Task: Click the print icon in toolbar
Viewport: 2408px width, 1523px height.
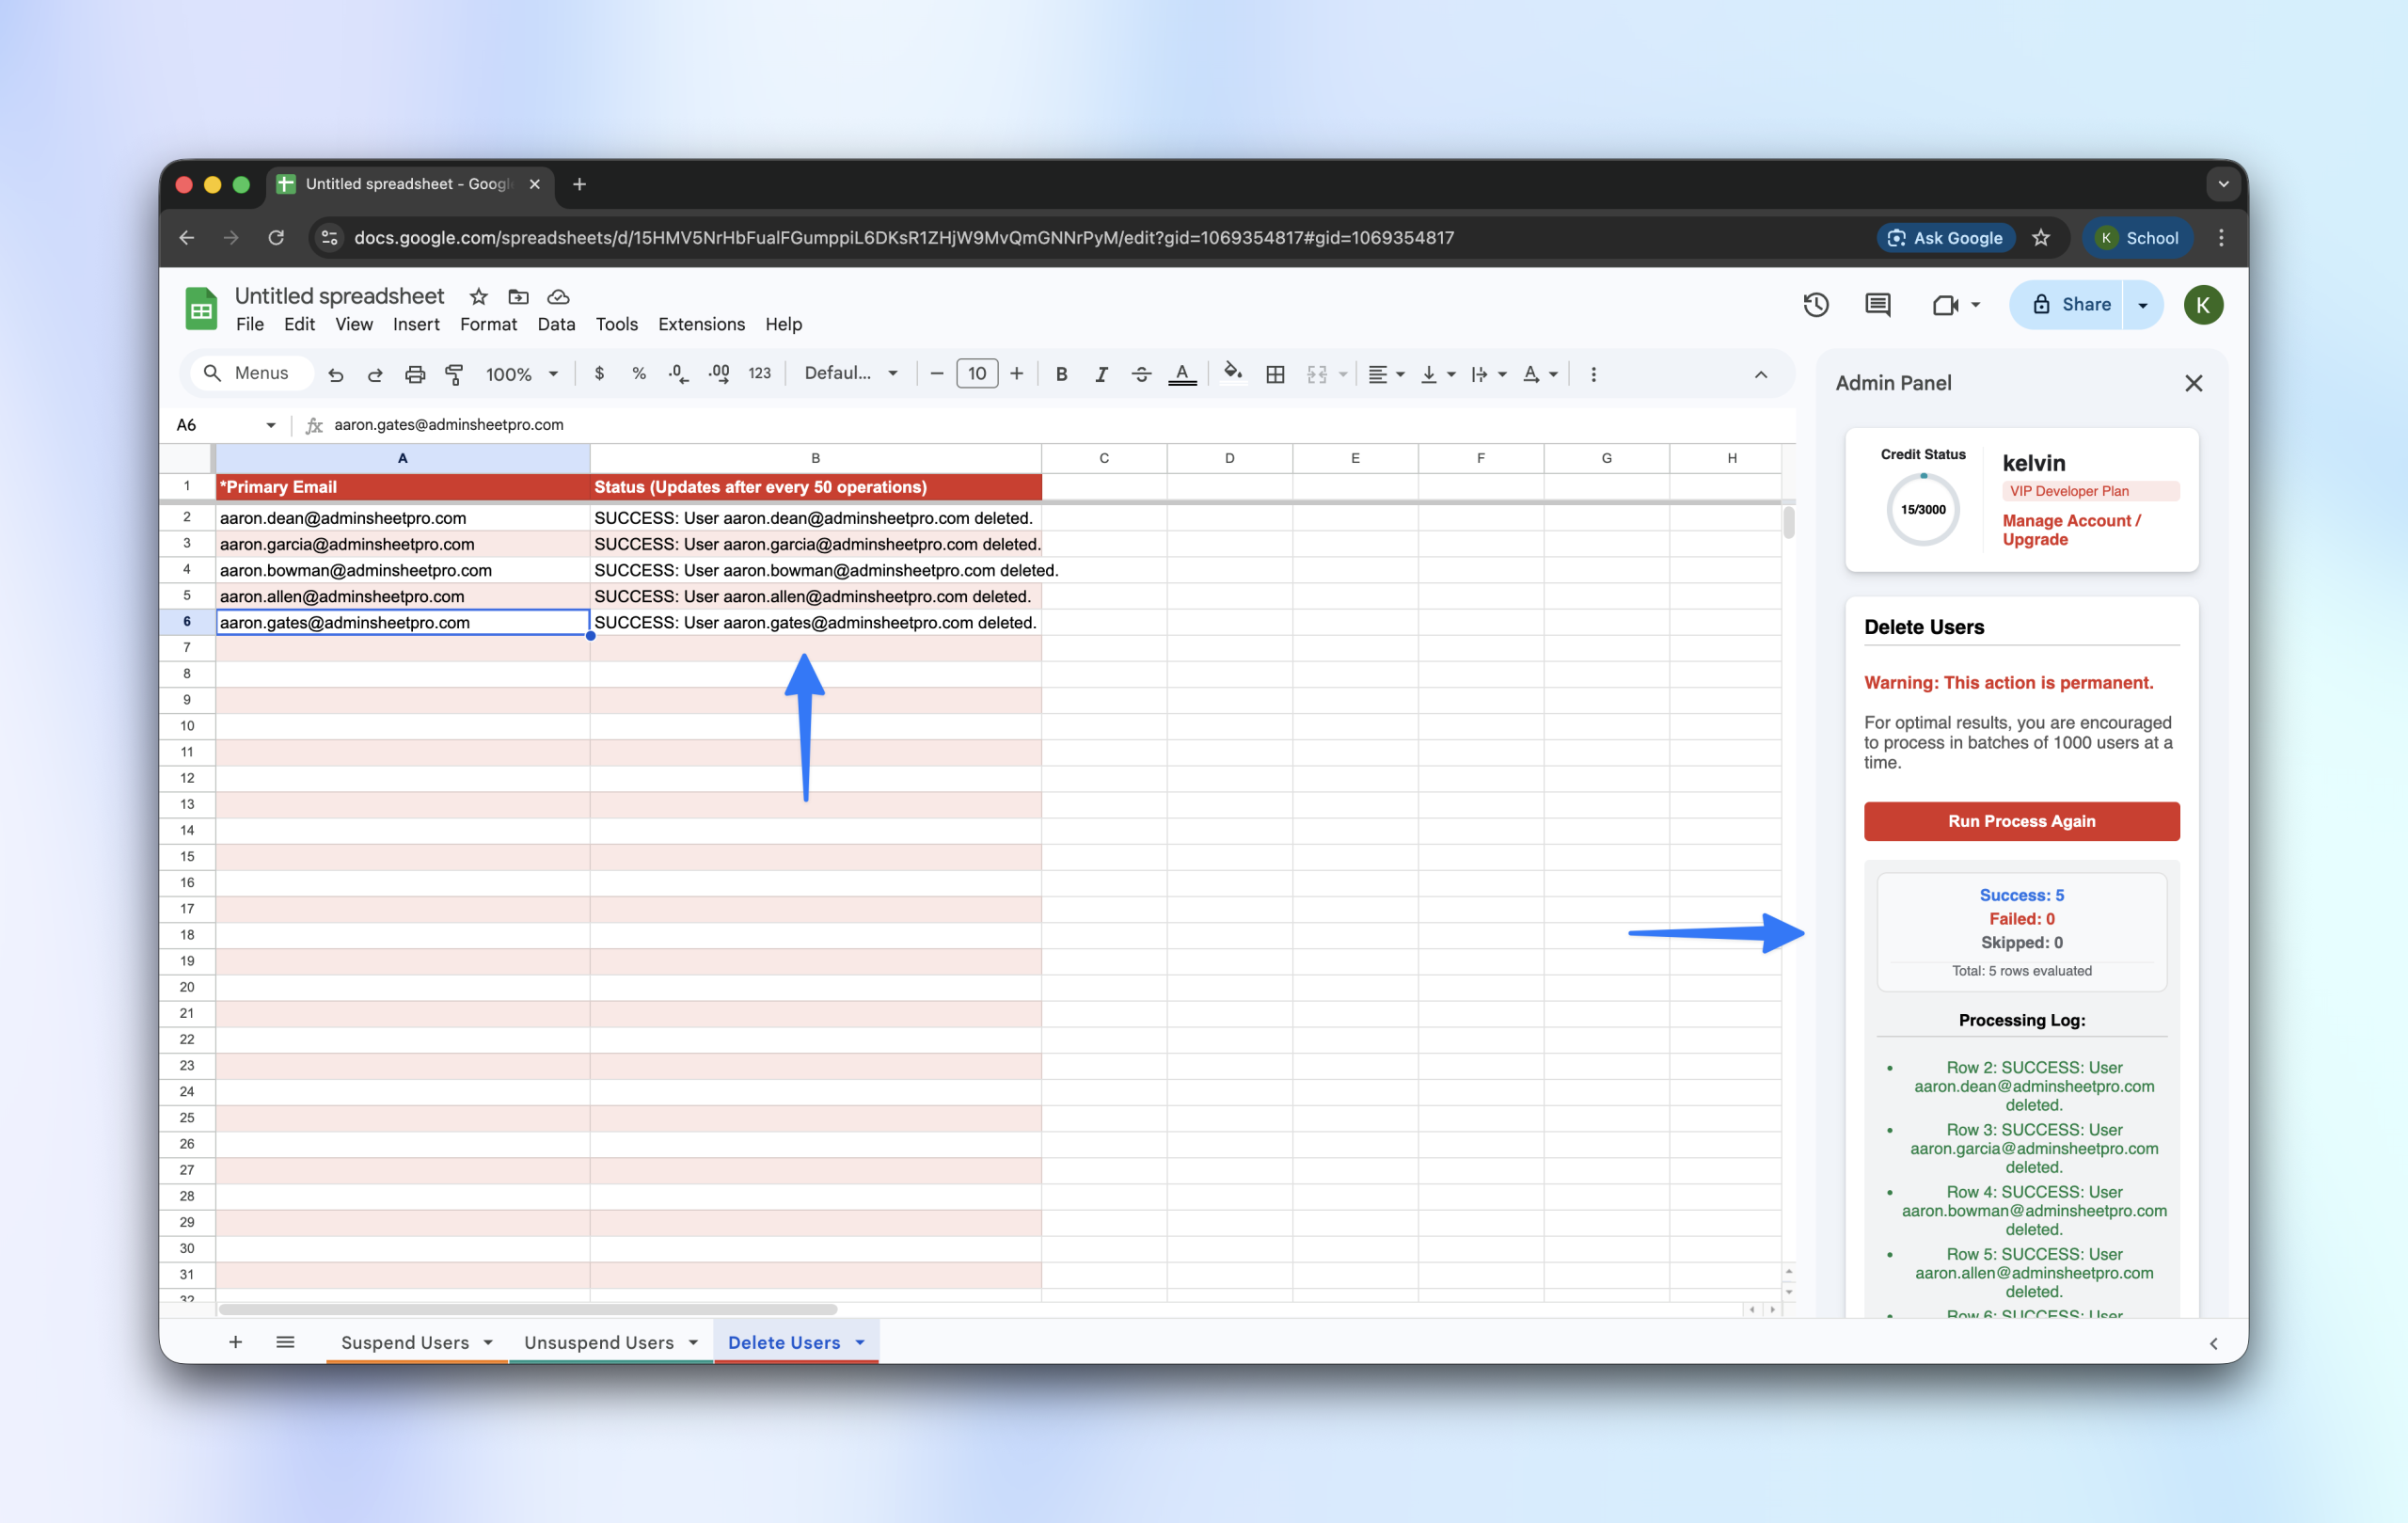Action: 414,374
